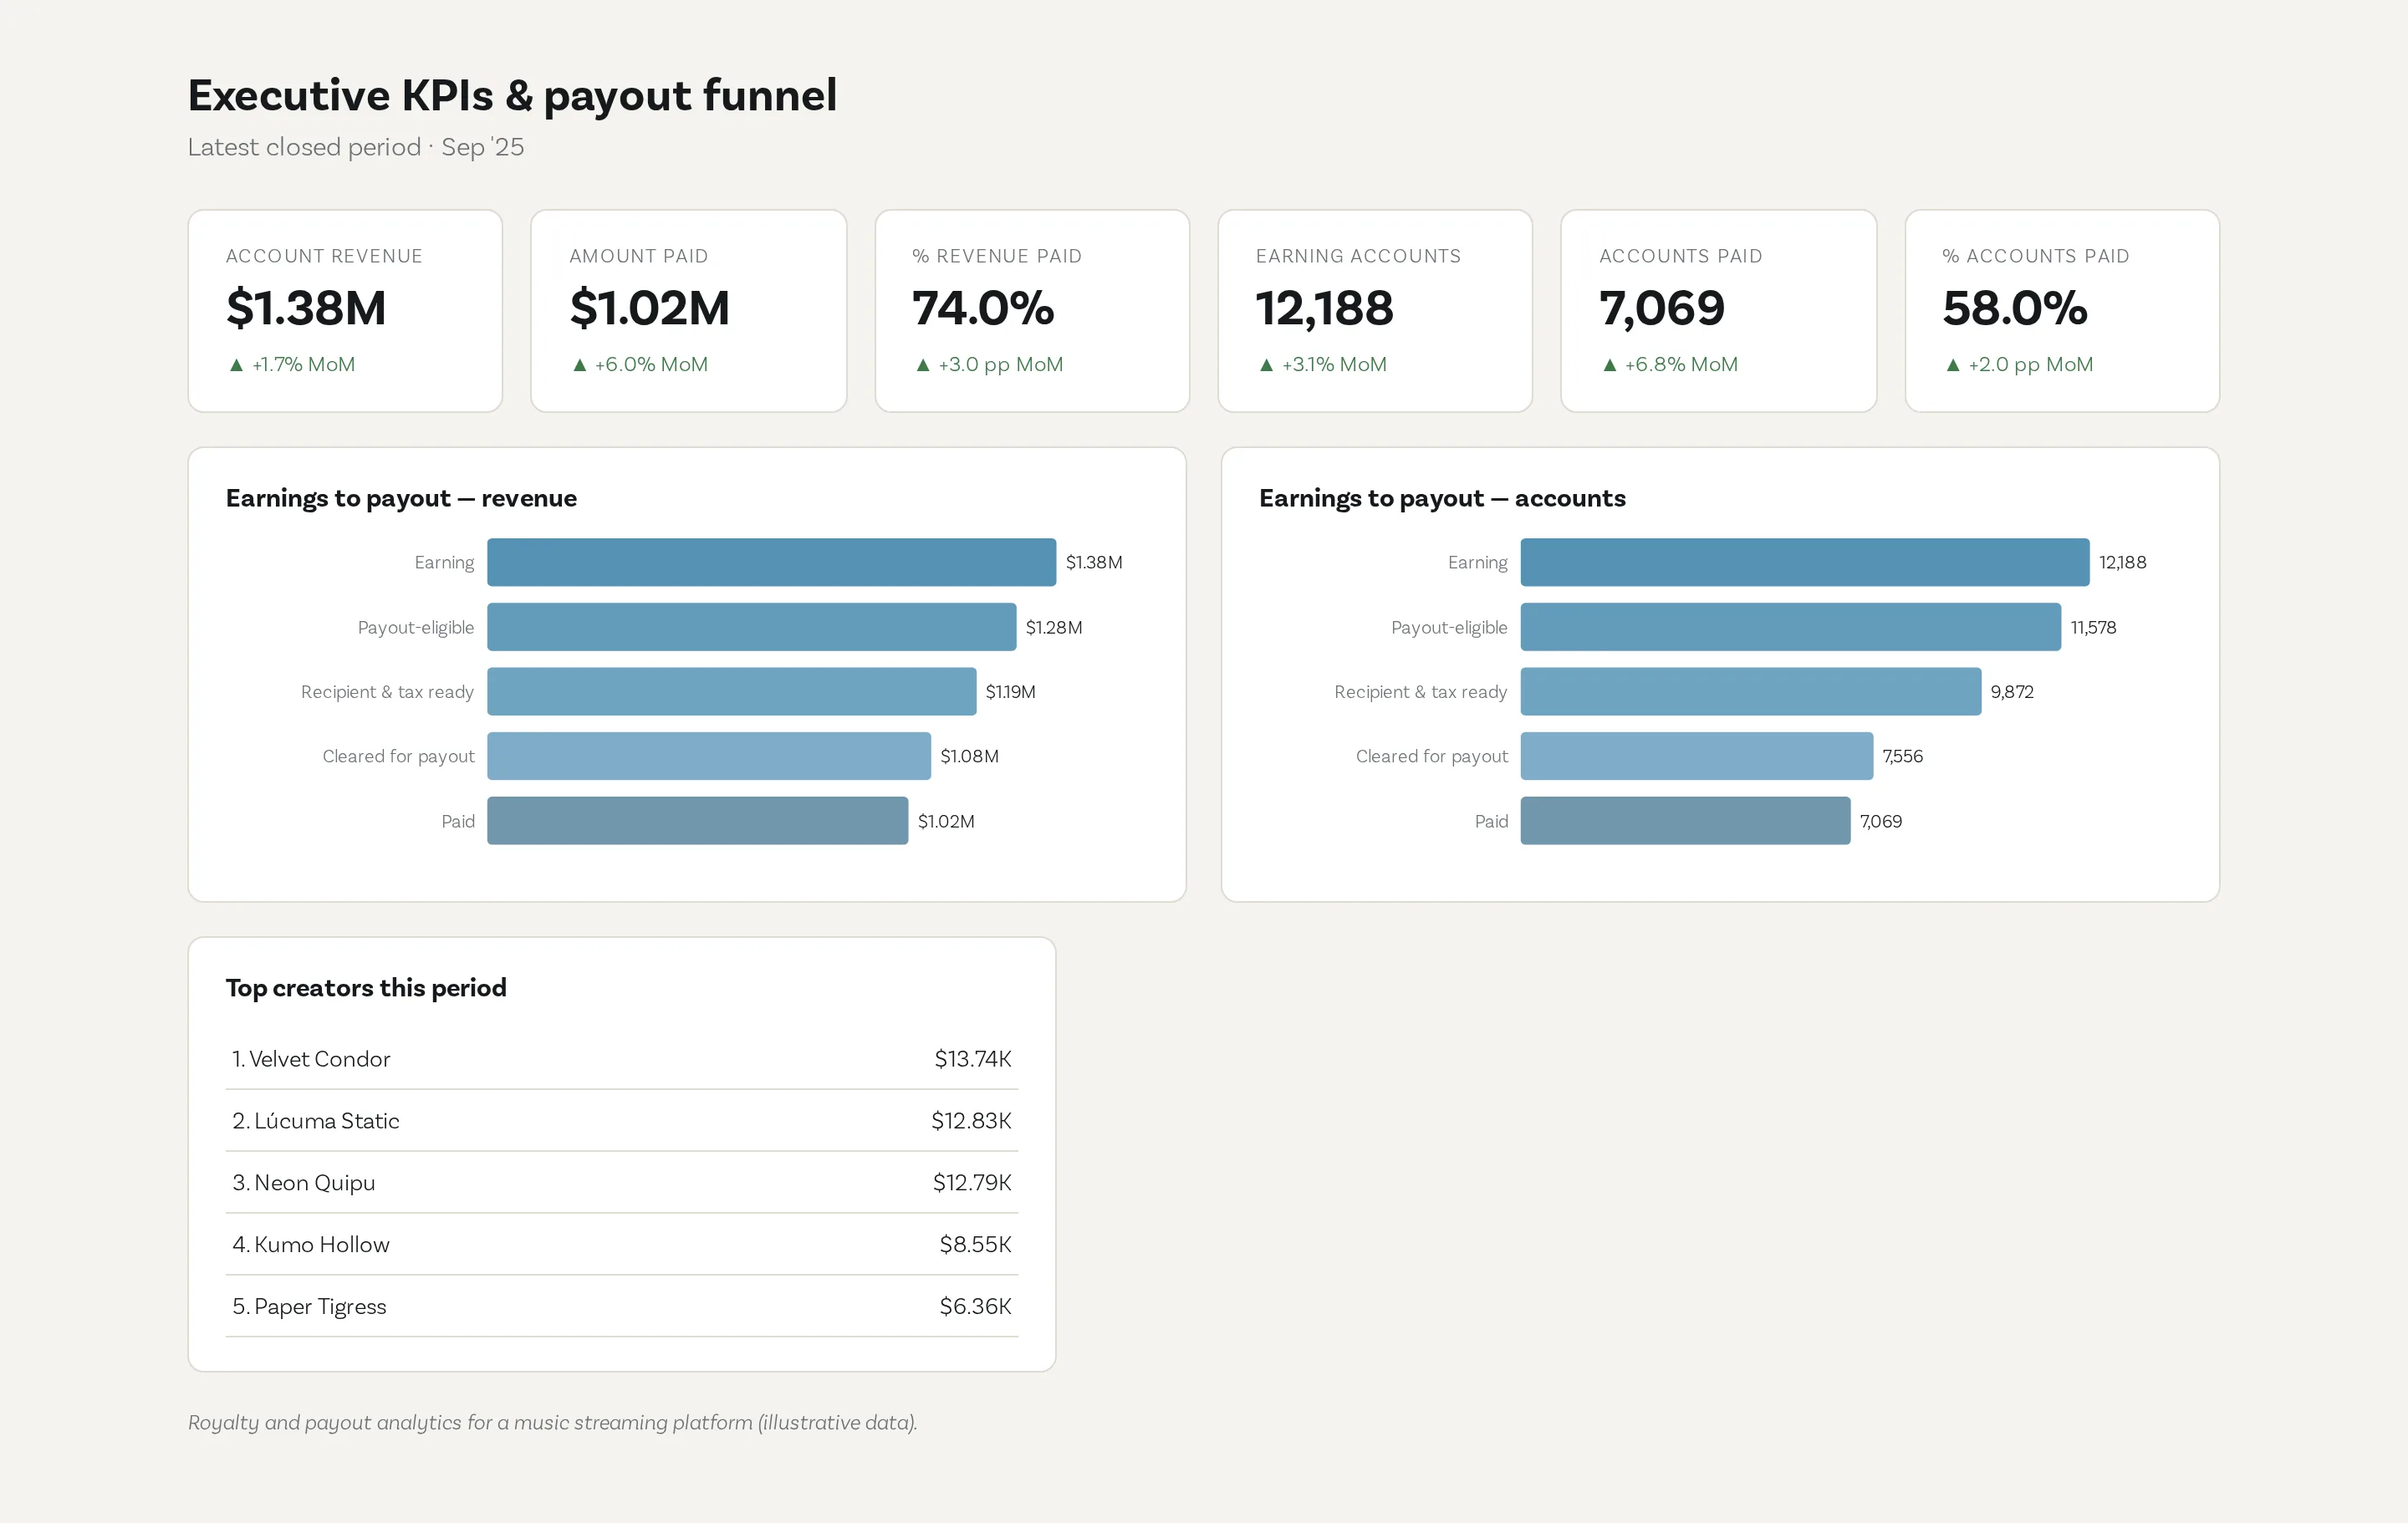Click the Amount Paid $1.02M value
Viewport: 2408px width, 1523px height.
[x=649, y=308]
